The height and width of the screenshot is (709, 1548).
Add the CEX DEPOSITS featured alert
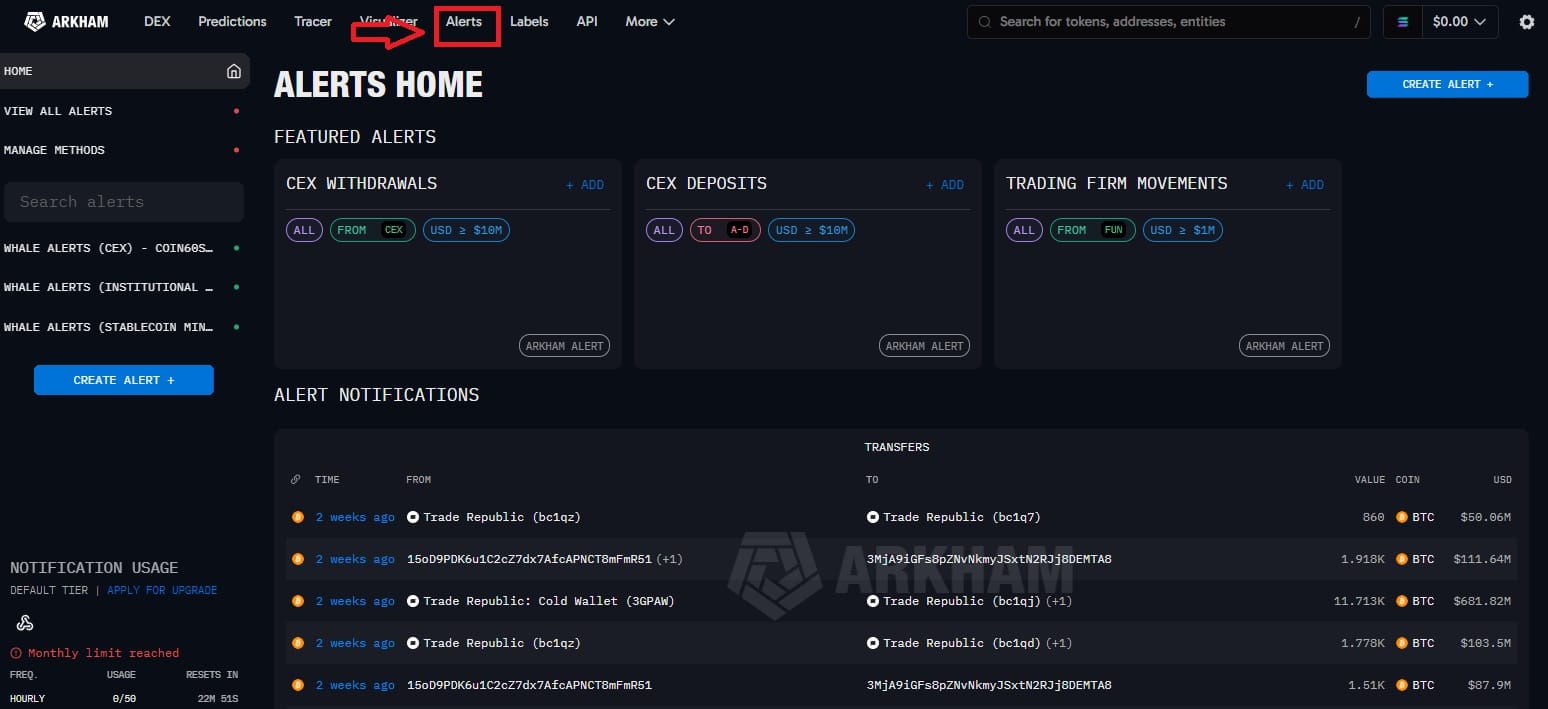tap(945, 185)
